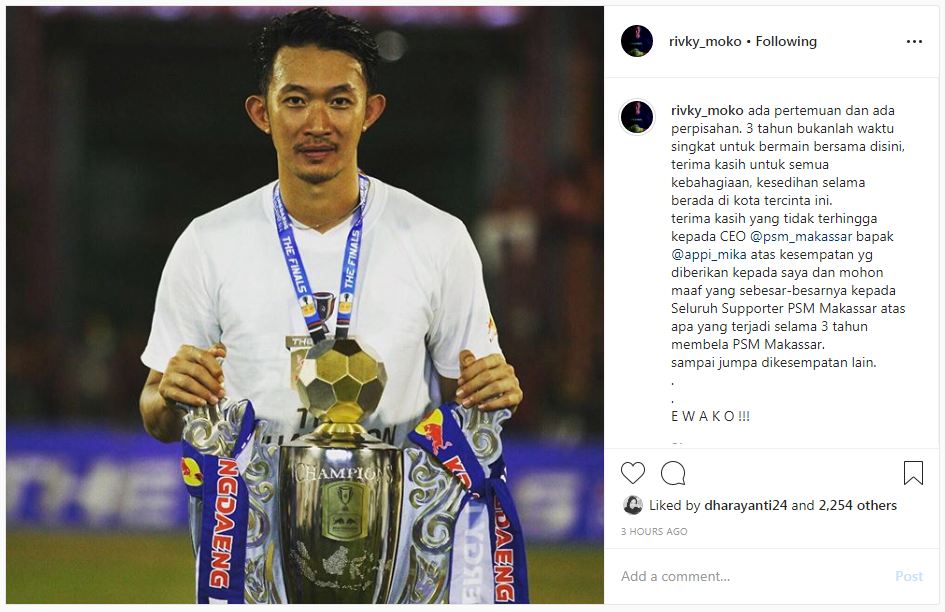Click the 3 HOURS AGO timestamp

tap(654, 531)
